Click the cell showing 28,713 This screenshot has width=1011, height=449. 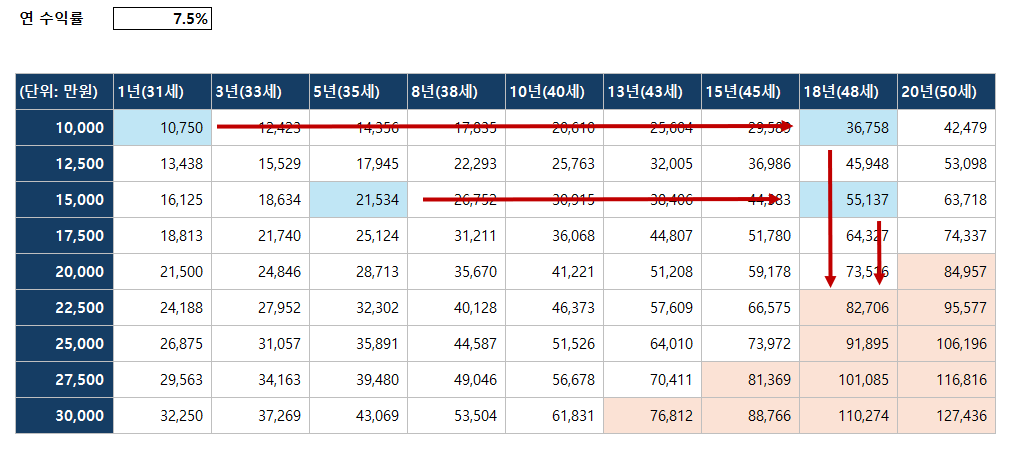pos(358,272)
